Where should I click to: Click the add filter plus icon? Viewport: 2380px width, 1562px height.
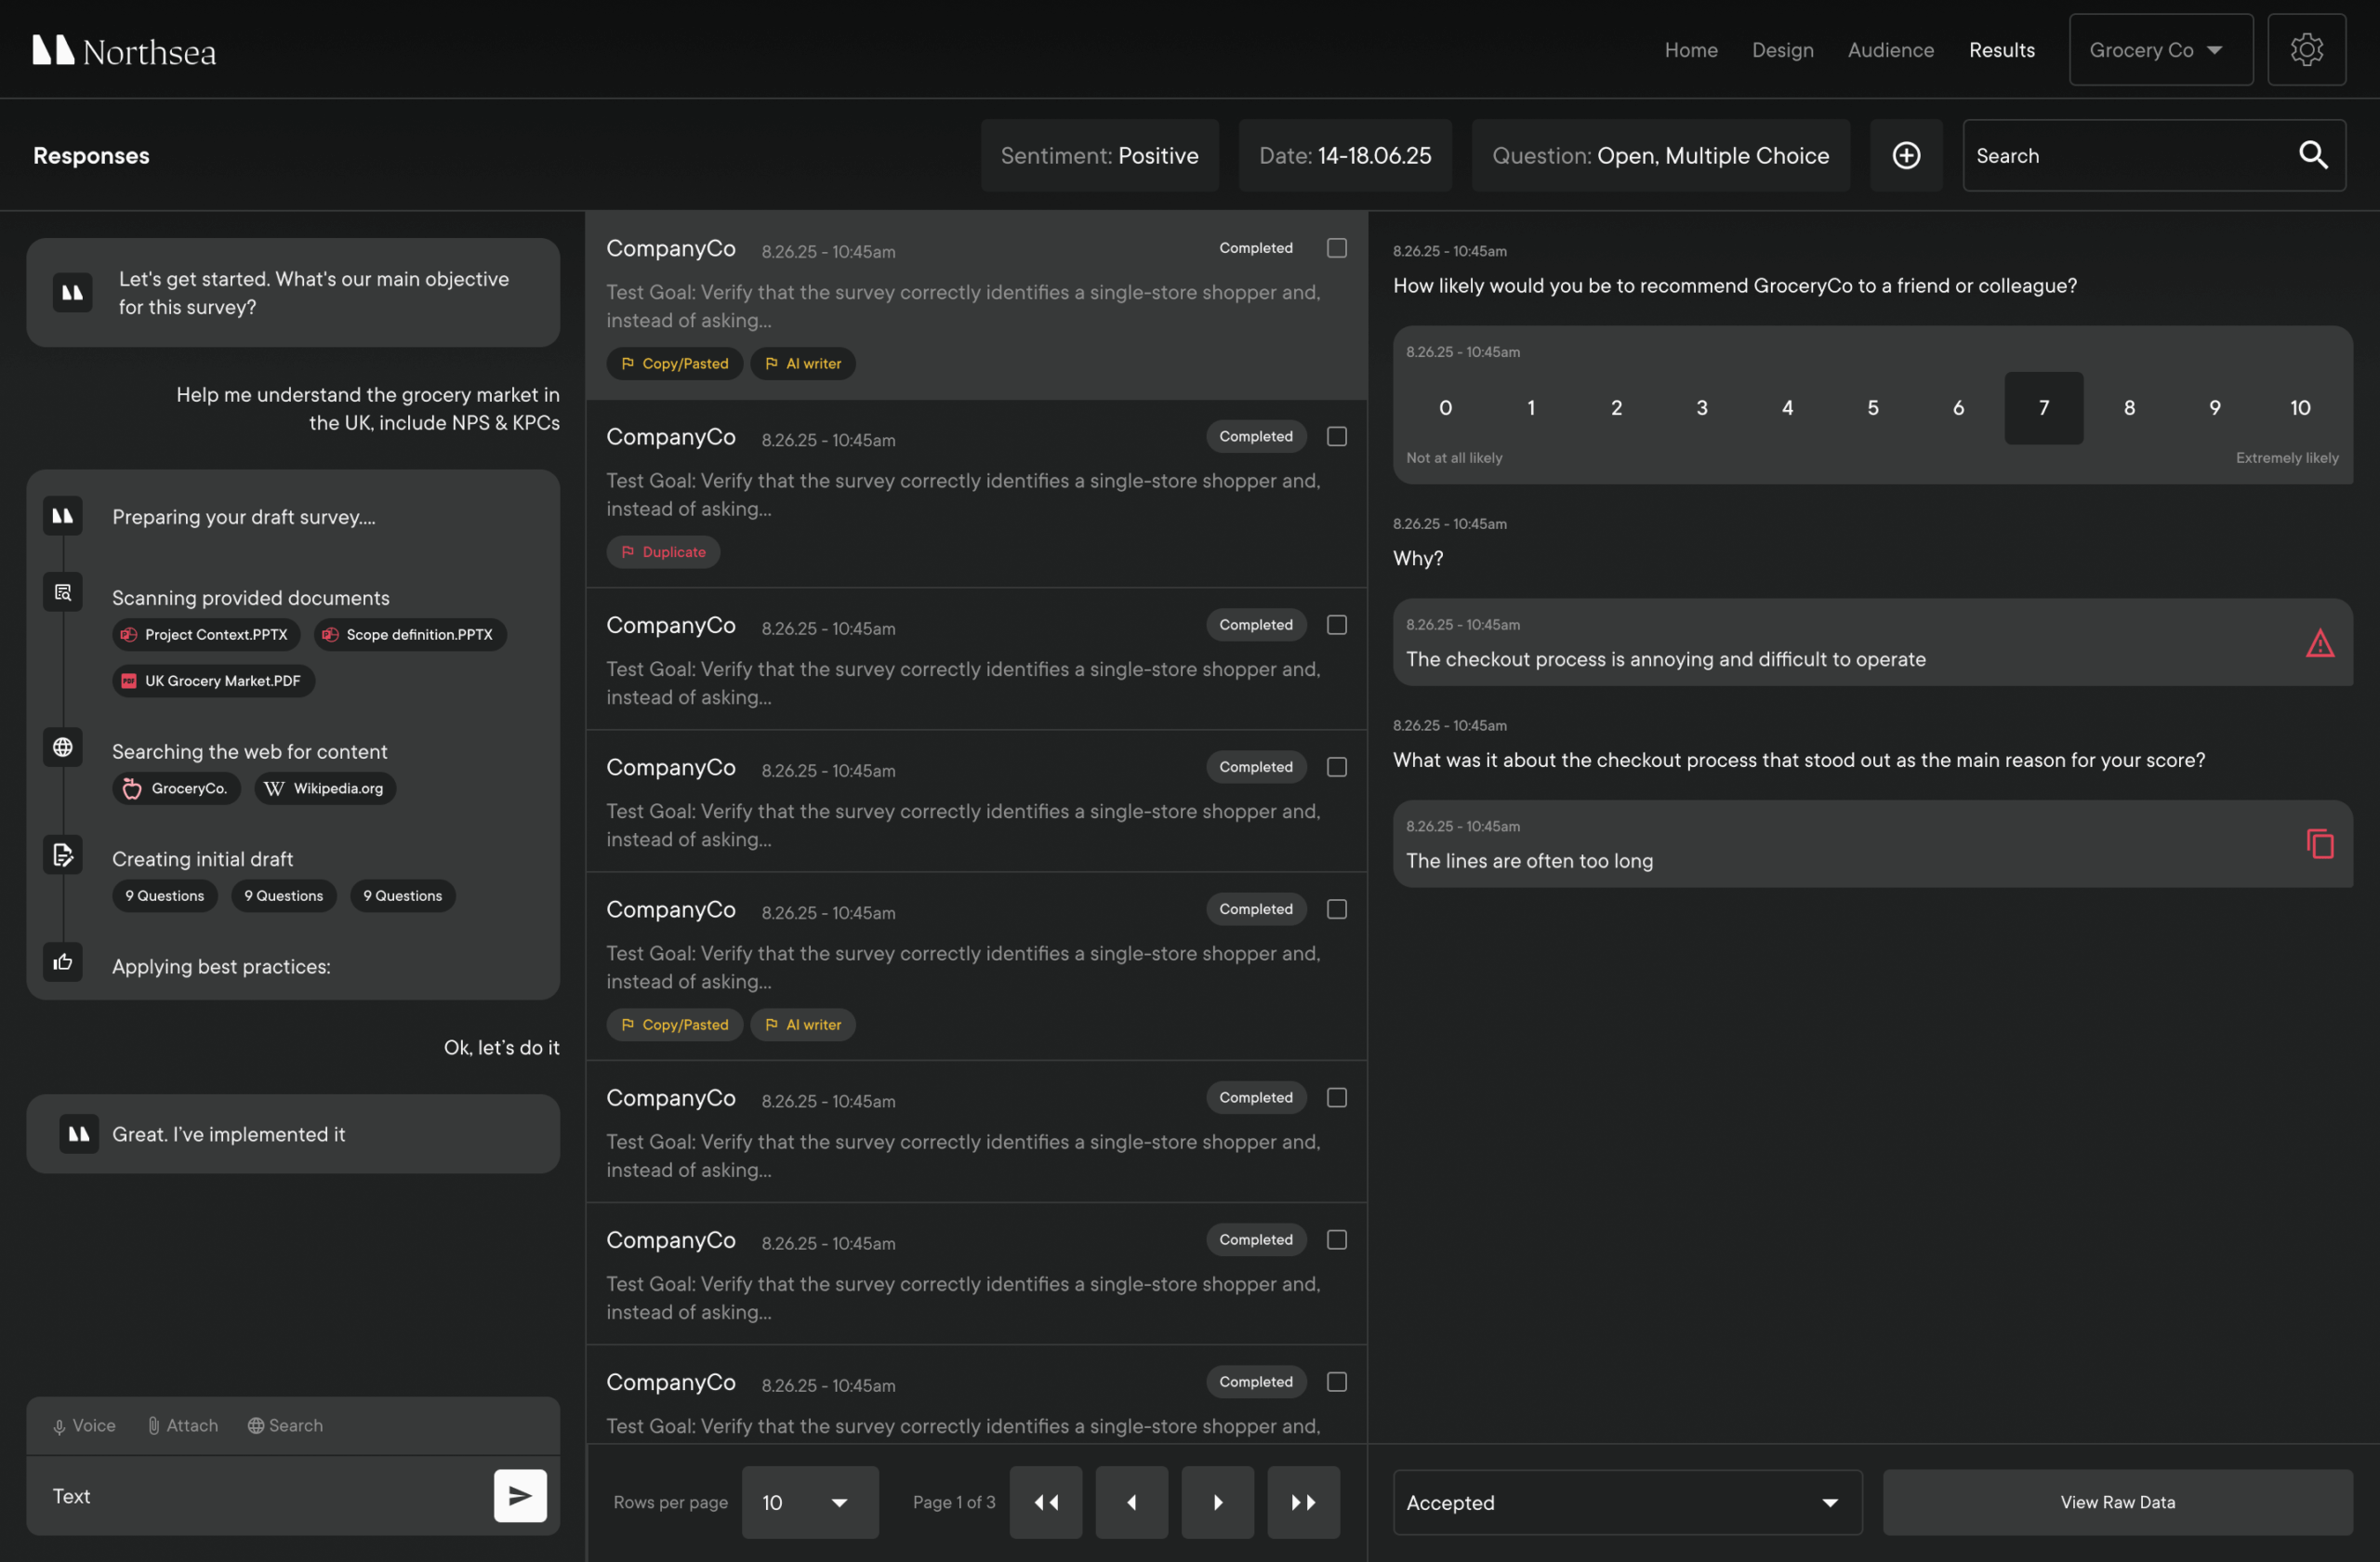coord(1906,155)
